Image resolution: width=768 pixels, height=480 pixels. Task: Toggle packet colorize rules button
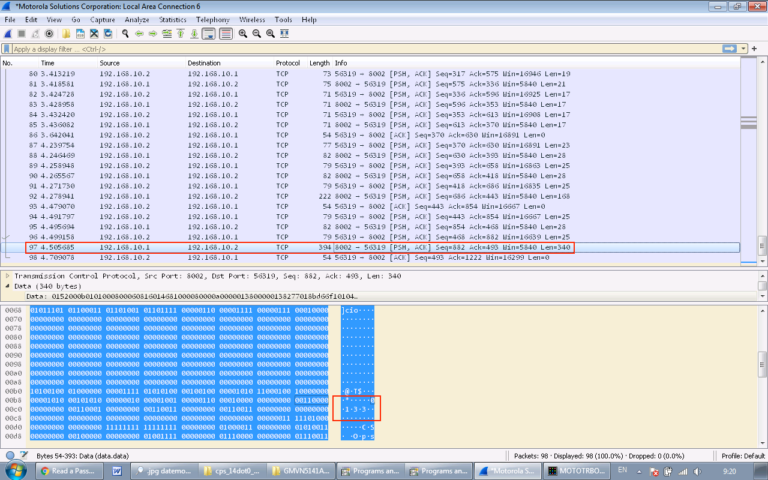(225, 33)
